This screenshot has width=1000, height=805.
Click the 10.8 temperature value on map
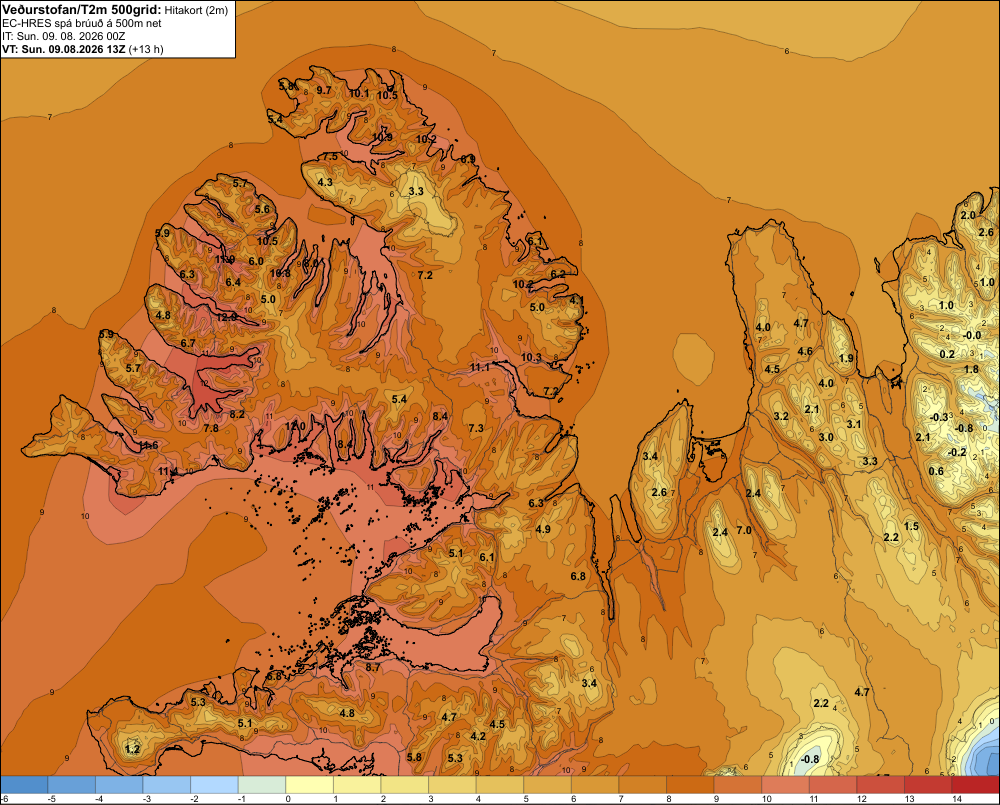pyautogui.click(x=280, y=273)
